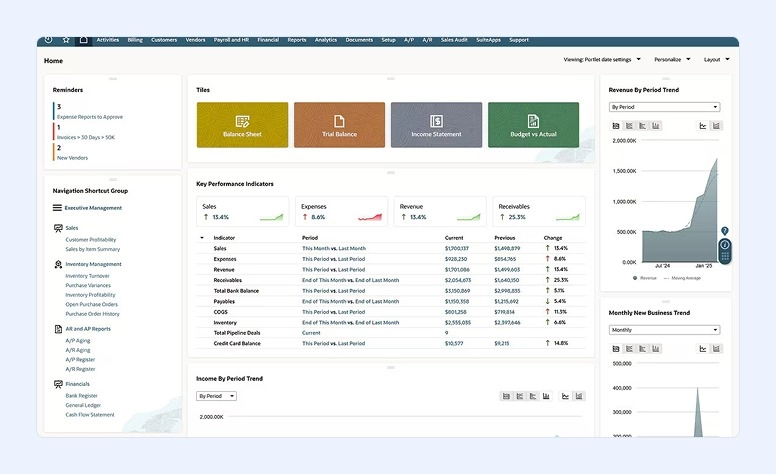776x474 pixels.
Task: Click the Receivables KPI card
Action: coord(539,212)
